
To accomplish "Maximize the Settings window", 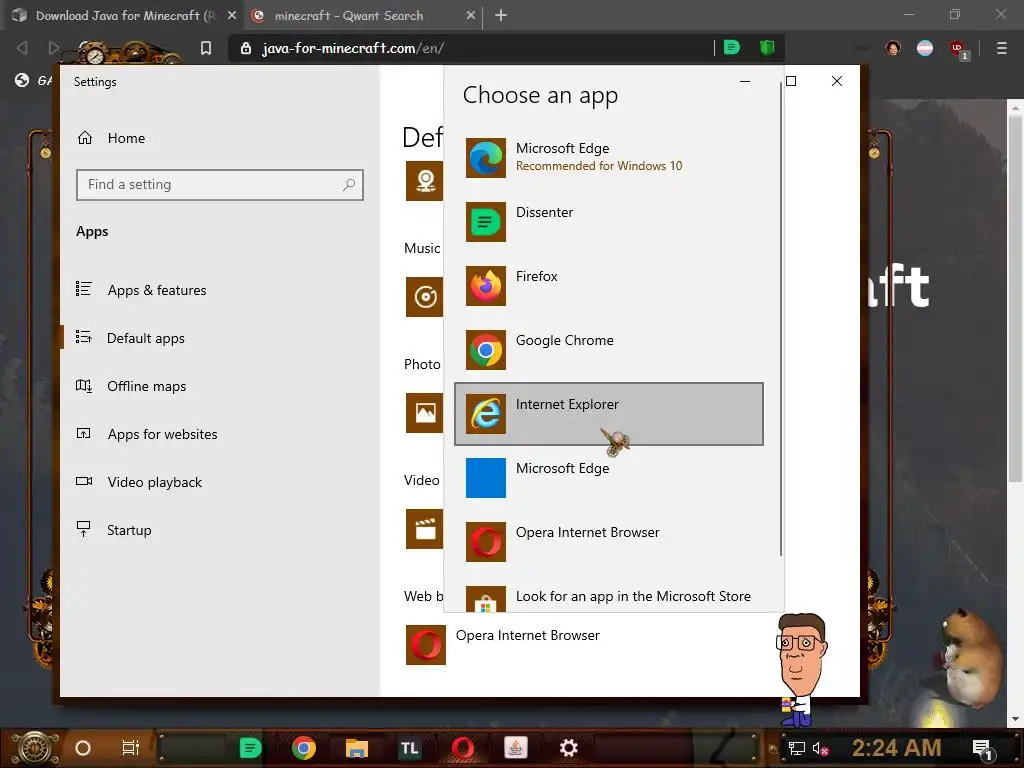I will pos(791,81).
